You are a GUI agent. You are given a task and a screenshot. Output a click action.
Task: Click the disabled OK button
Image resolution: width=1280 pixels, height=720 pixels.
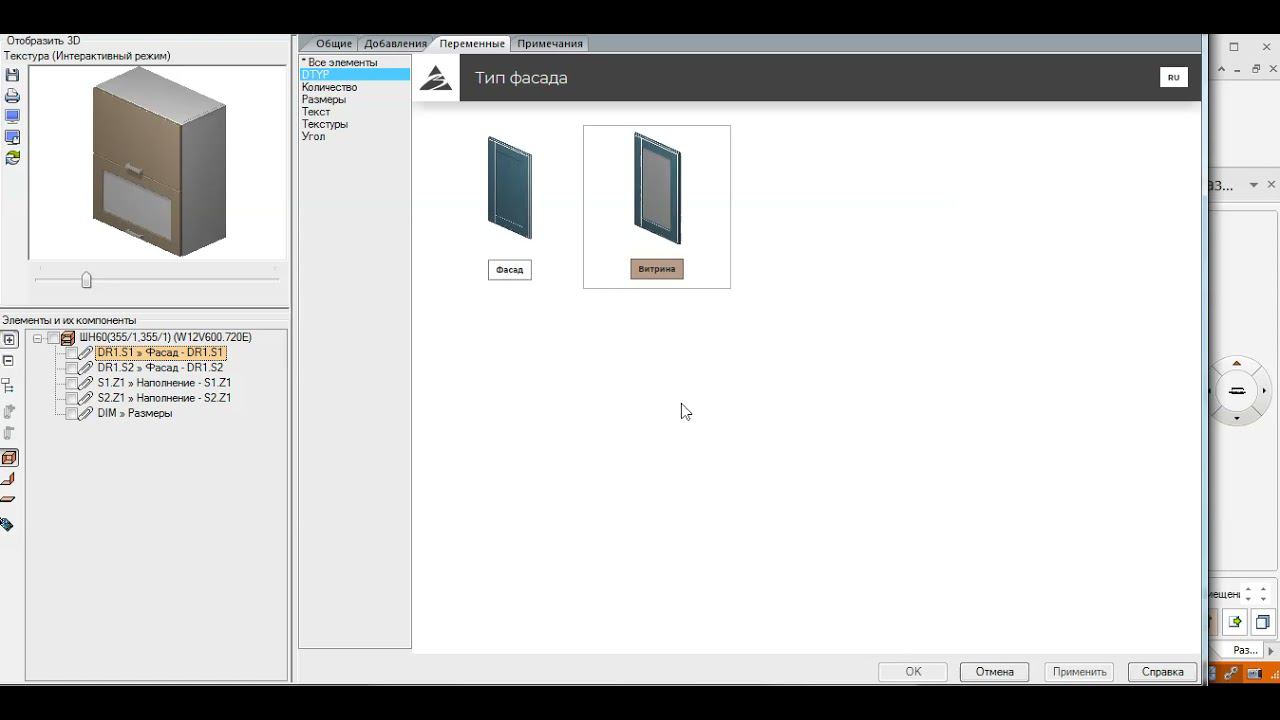coord(913,672)
